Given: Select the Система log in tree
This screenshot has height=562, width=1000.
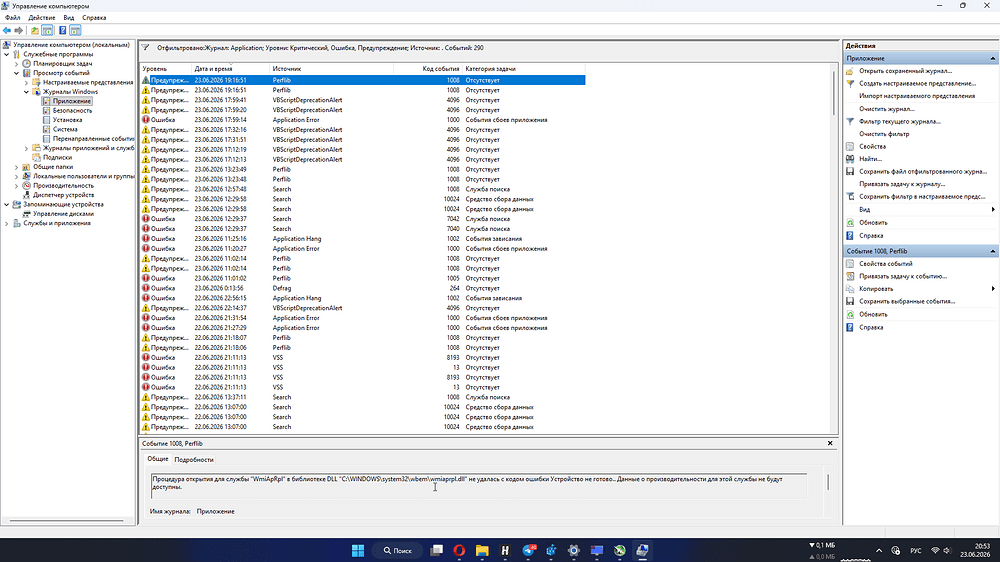Looking at the screenshot, I should (65, 129).
